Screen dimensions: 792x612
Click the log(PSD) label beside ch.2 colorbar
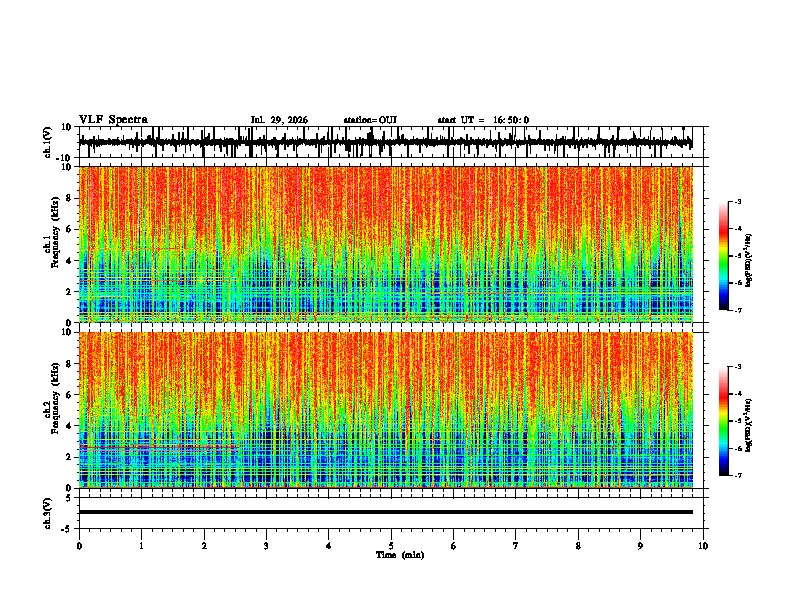tap(749, 425)
